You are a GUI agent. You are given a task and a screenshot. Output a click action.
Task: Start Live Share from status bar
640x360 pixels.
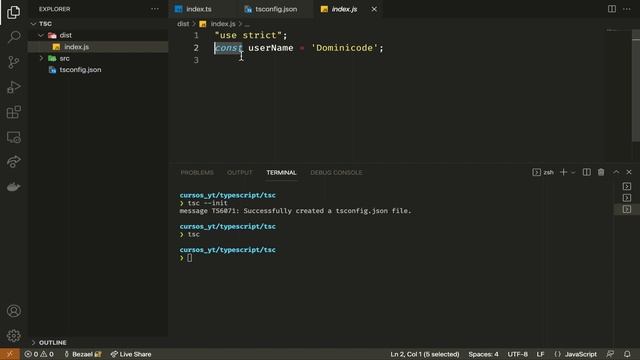[x=131, y=354]
